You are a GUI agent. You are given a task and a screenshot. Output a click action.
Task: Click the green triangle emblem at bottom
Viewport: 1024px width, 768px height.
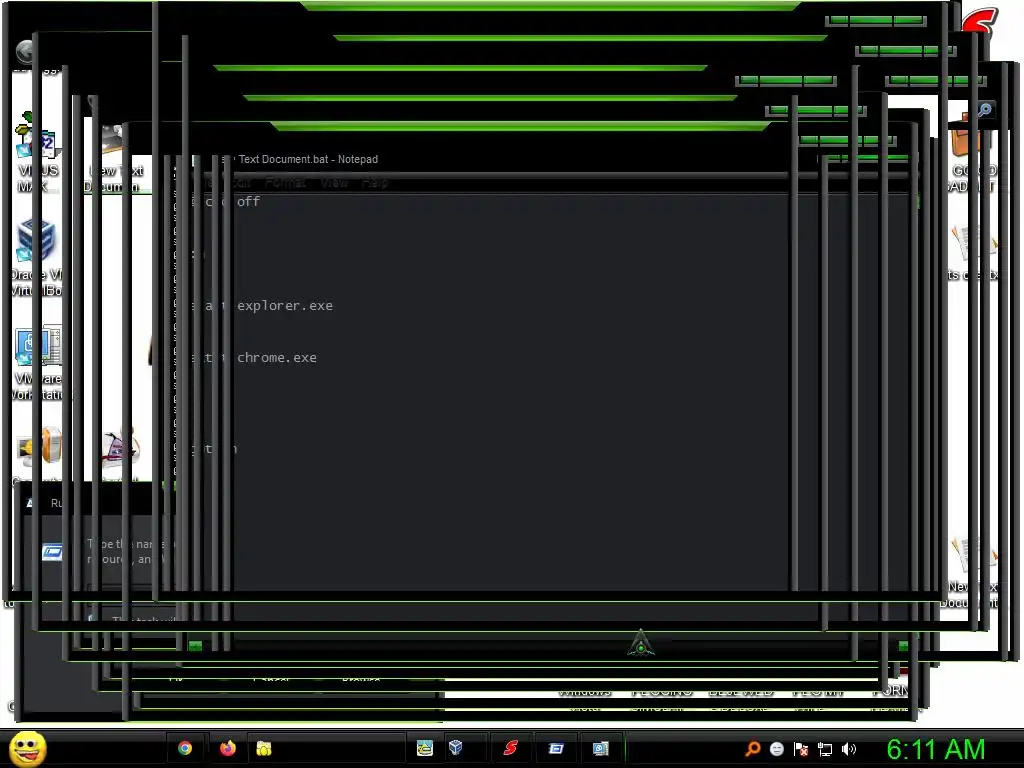pyautogui.click(x=641, y=643)
